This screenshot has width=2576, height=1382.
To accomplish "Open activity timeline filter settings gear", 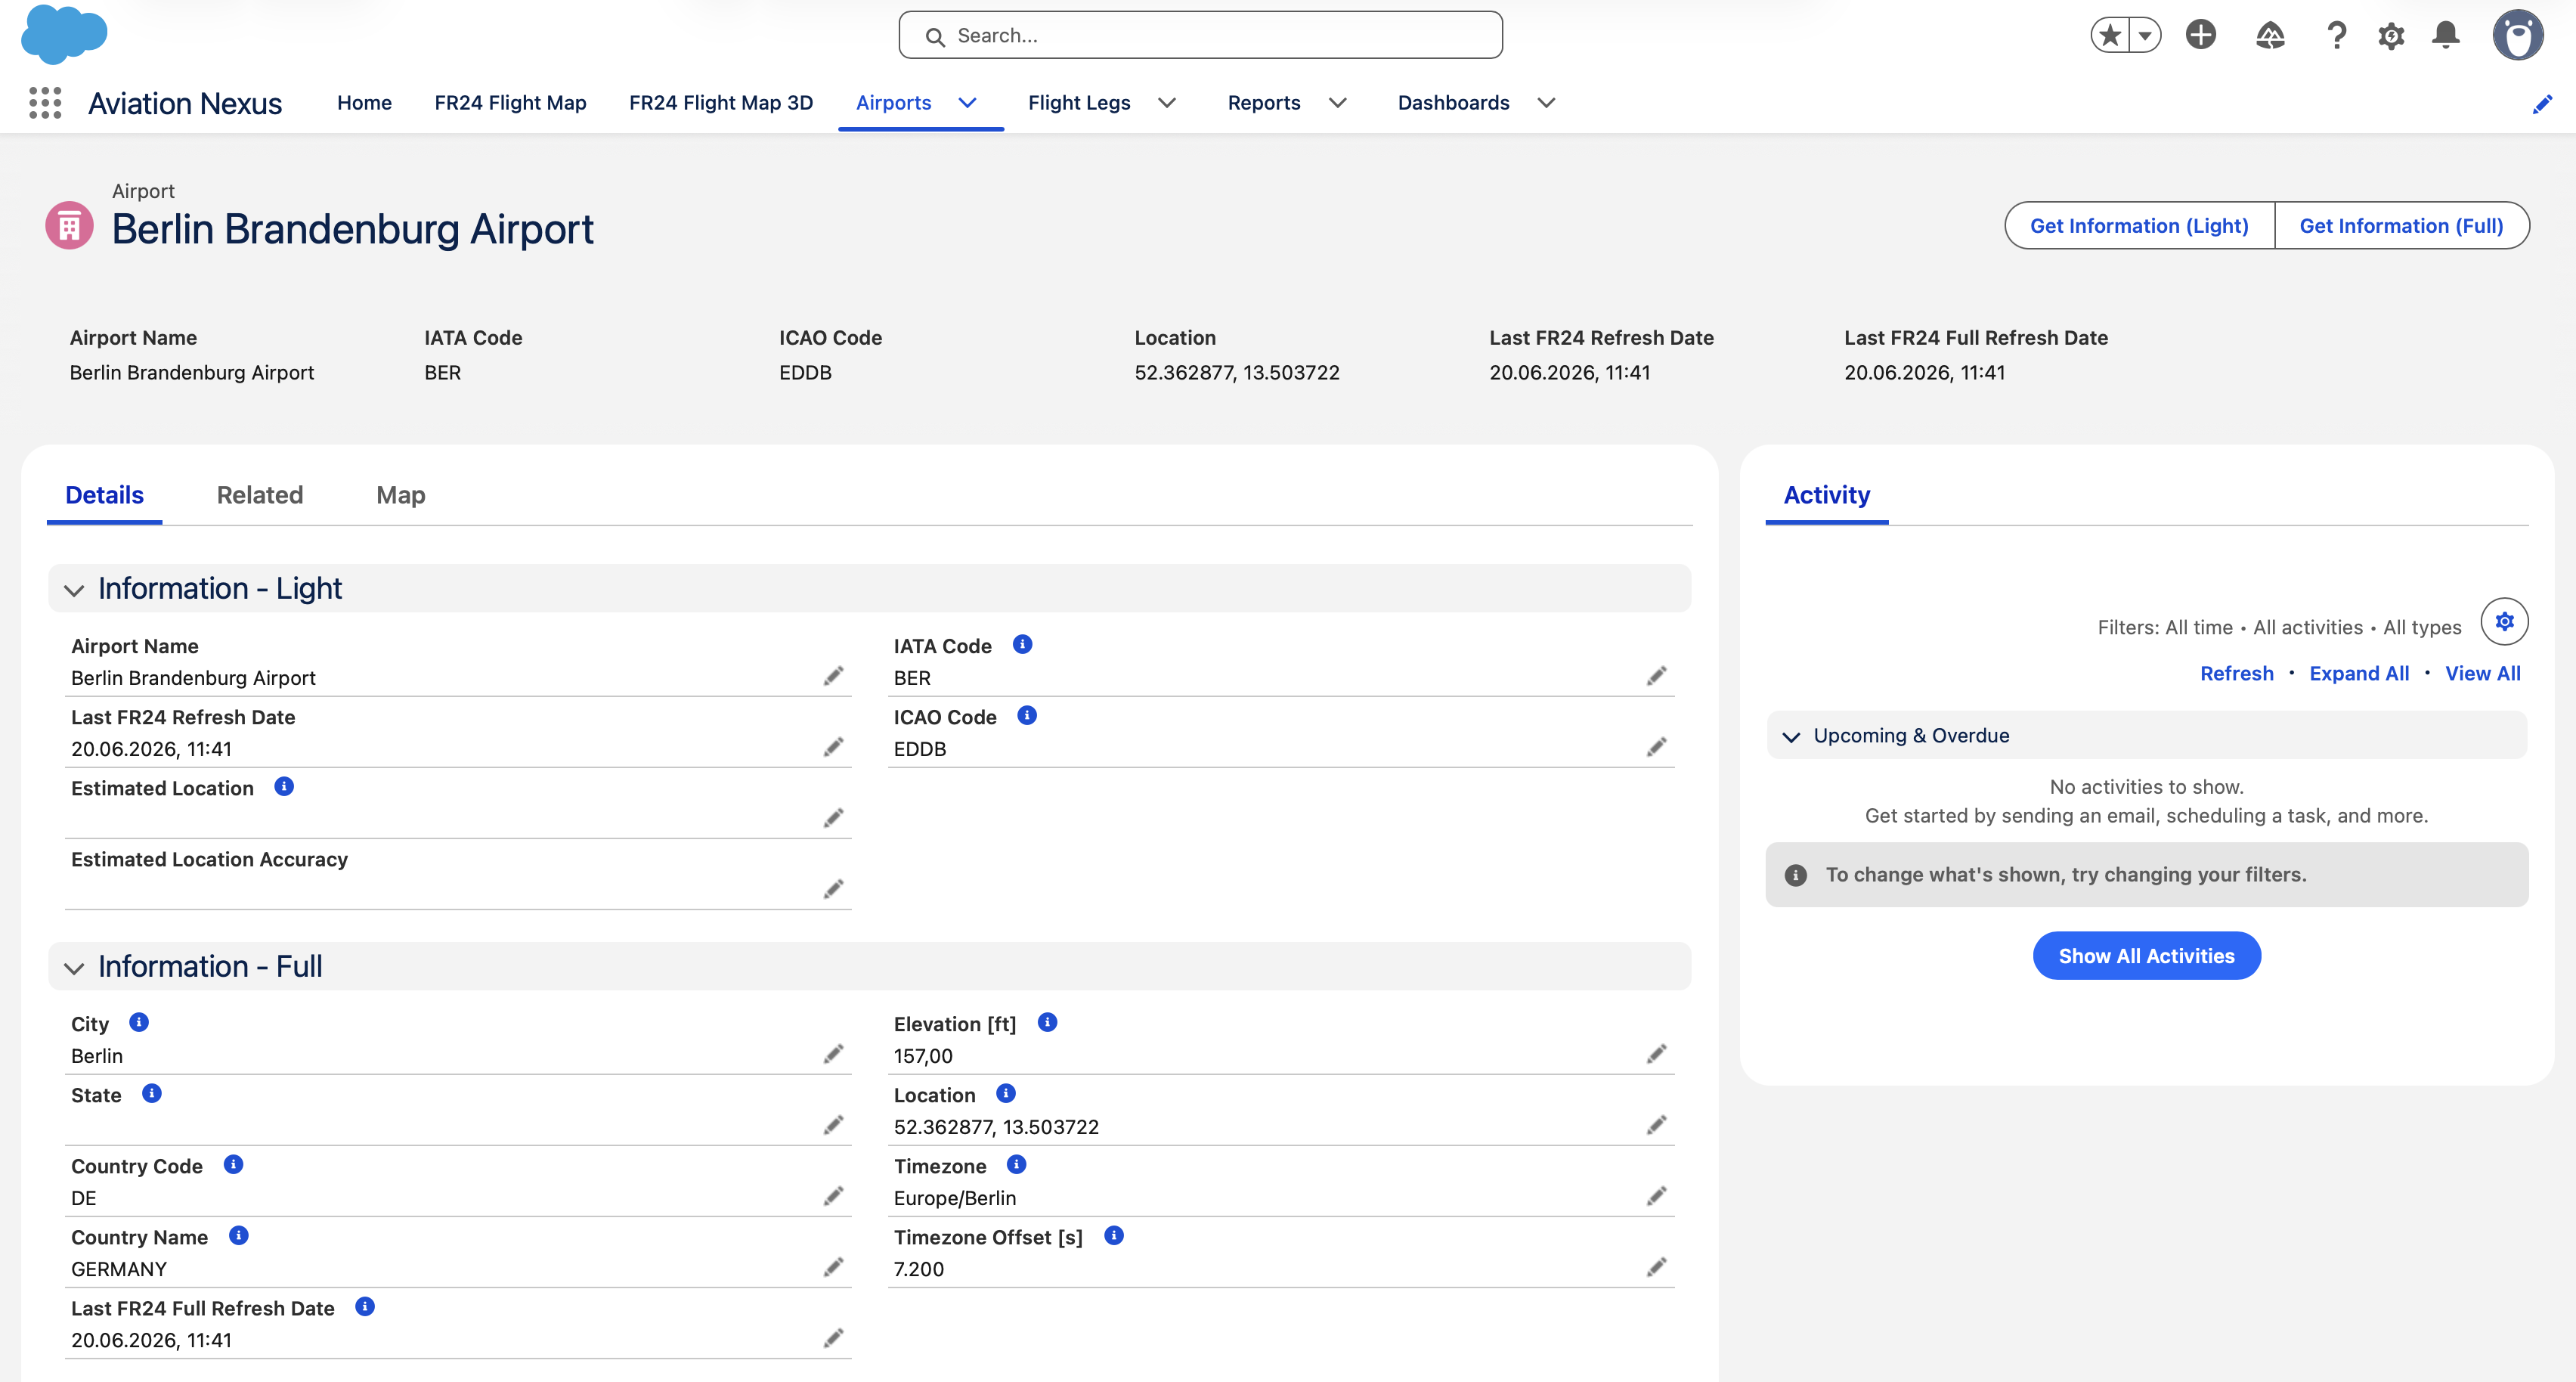I will tap(2504, 622).
